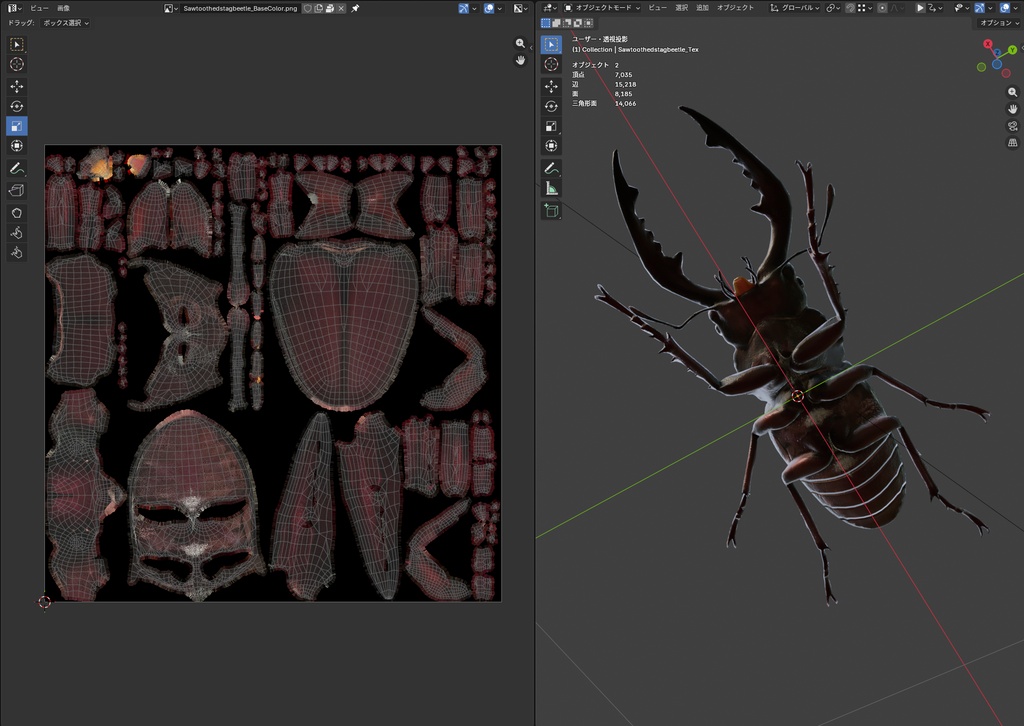
Task: Select the Rotate tool in 3D viewport
Action: pyautogui.click(x=551, y=106)
